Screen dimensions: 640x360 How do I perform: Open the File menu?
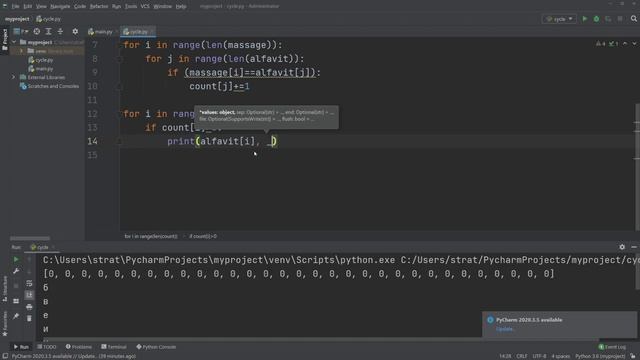[15, 6]
